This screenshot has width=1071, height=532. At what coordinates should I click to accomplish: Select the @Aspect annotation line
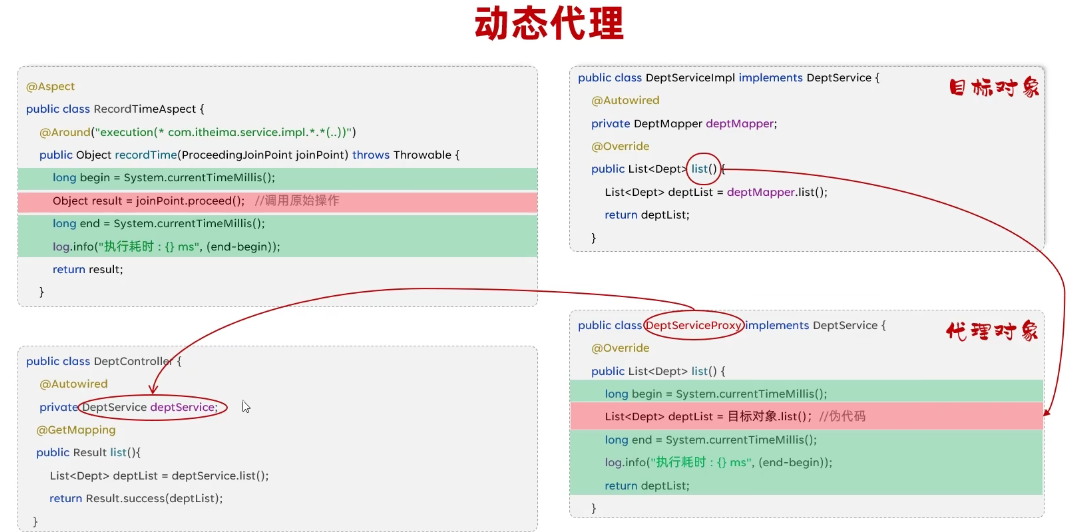coord(51,87)
